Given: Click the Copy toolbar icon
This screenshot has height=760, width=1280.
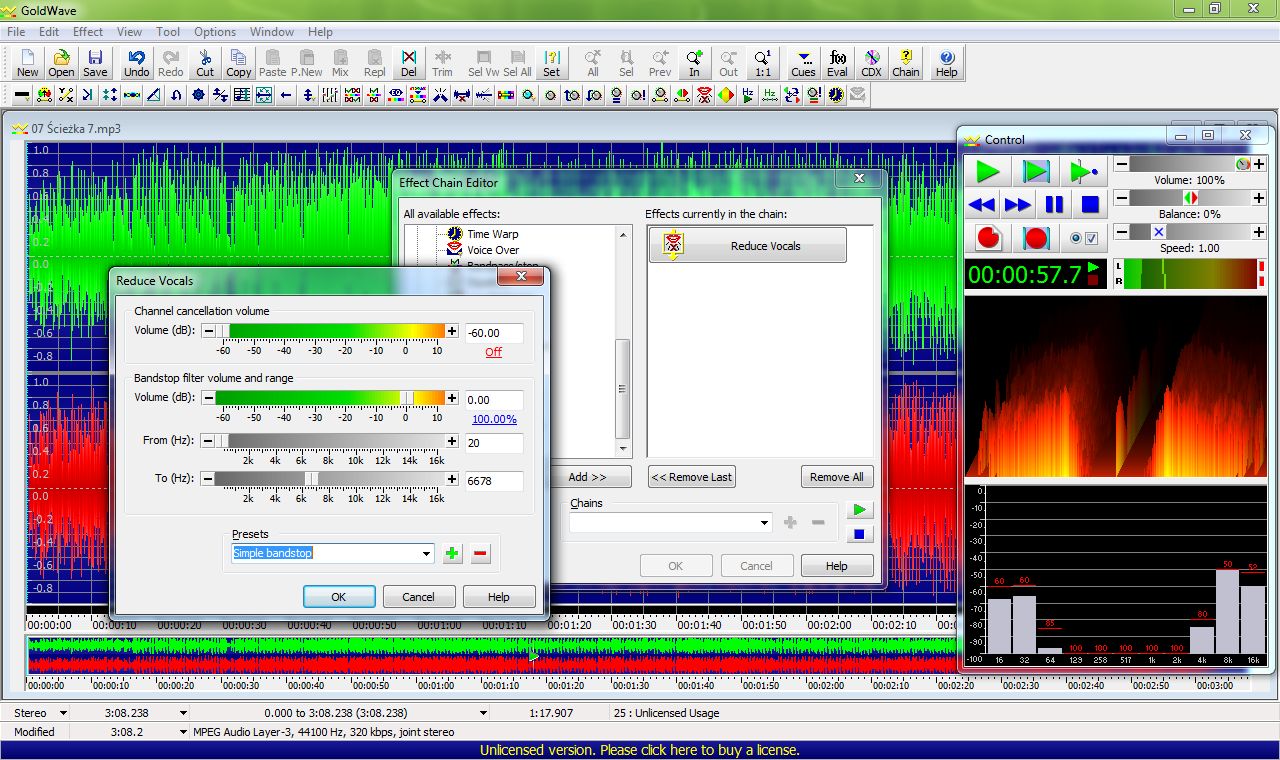Looking at the screenshot, I should point(239,63).
